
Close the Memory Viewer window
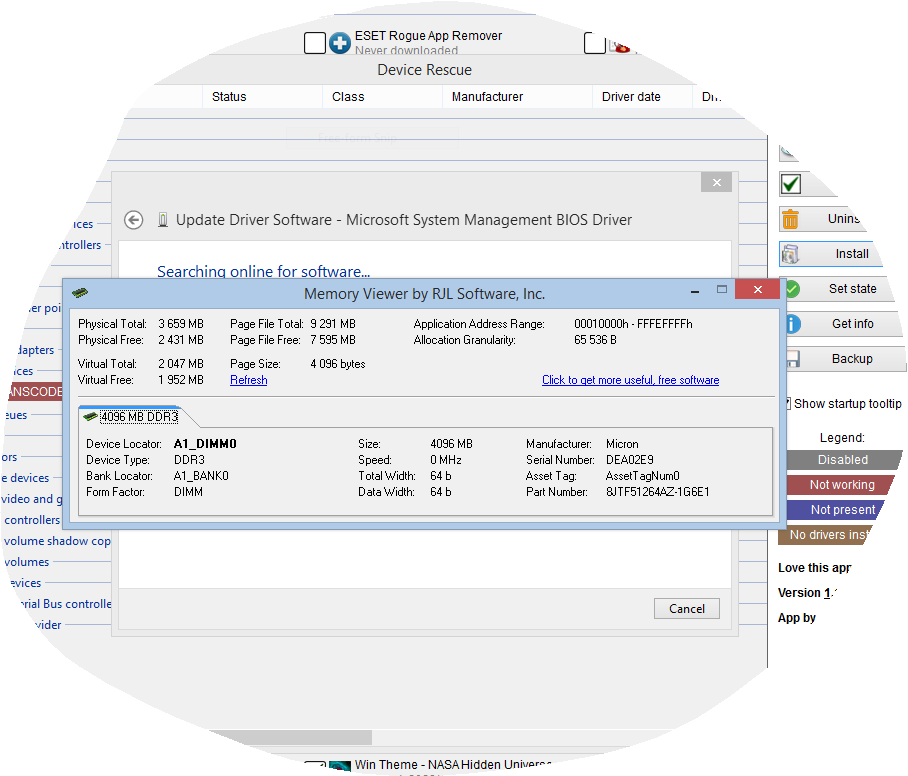757,290
